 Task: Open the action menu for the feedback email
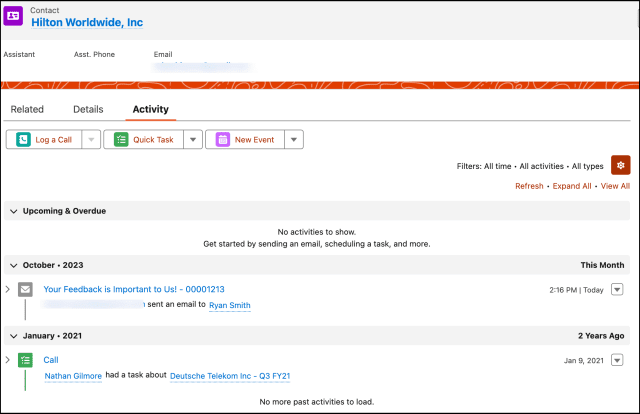[x=617, y=289]
